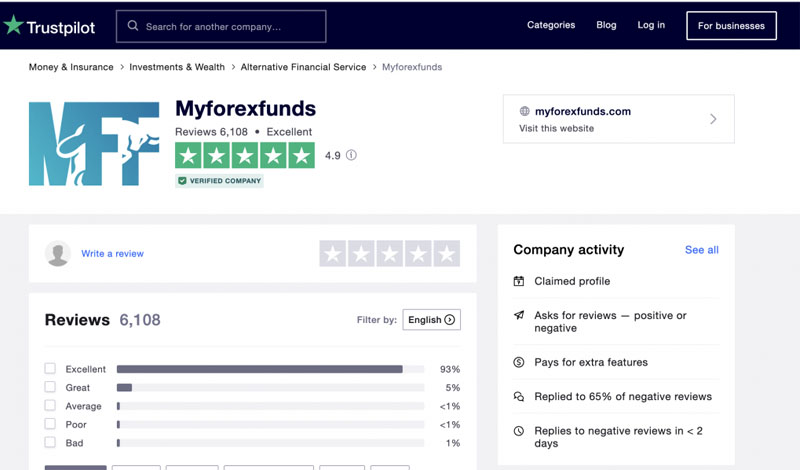Tick the Great filter checkbox
The width and height of the screenshot is (800, 470).
50,387
